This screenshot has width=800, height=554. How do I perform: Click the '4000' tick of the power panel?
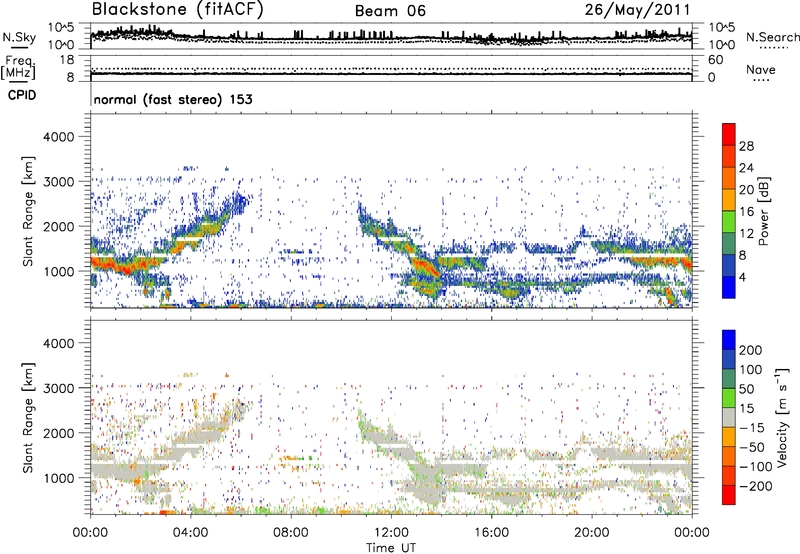[58, 137]
